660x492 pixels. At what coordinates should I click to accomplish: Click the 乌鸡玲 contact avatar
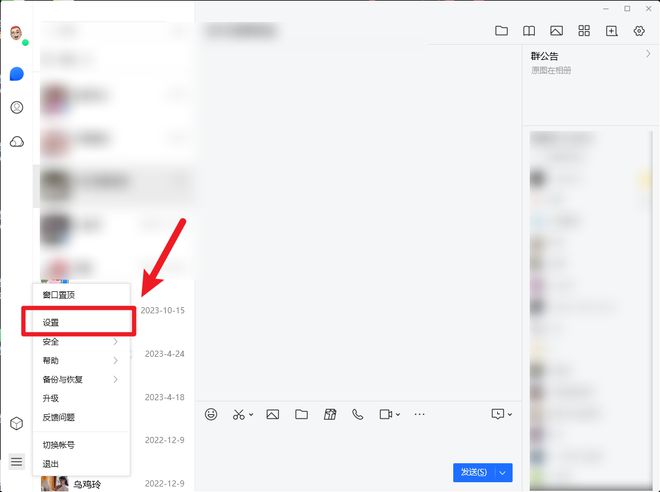pos(54,484)
